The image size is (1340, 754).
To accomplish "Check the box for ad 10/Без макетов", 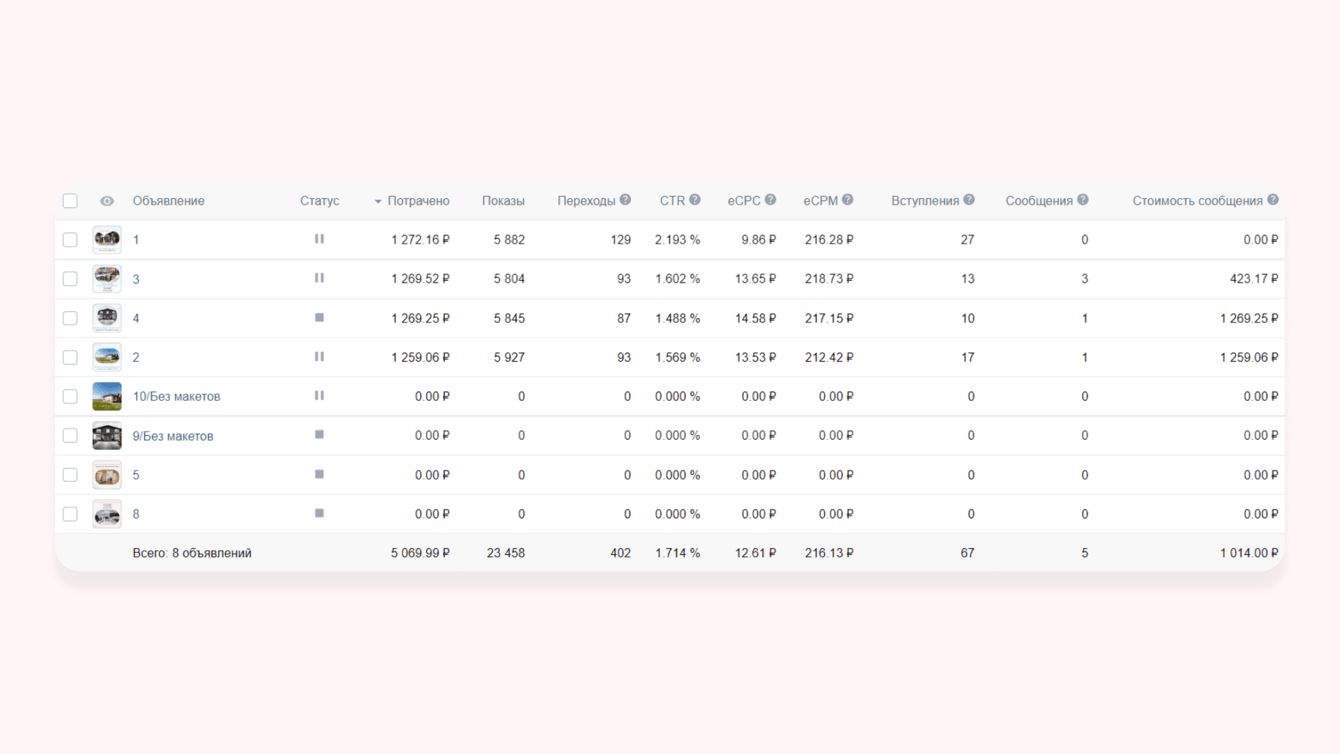I will (x=70, y=396).
